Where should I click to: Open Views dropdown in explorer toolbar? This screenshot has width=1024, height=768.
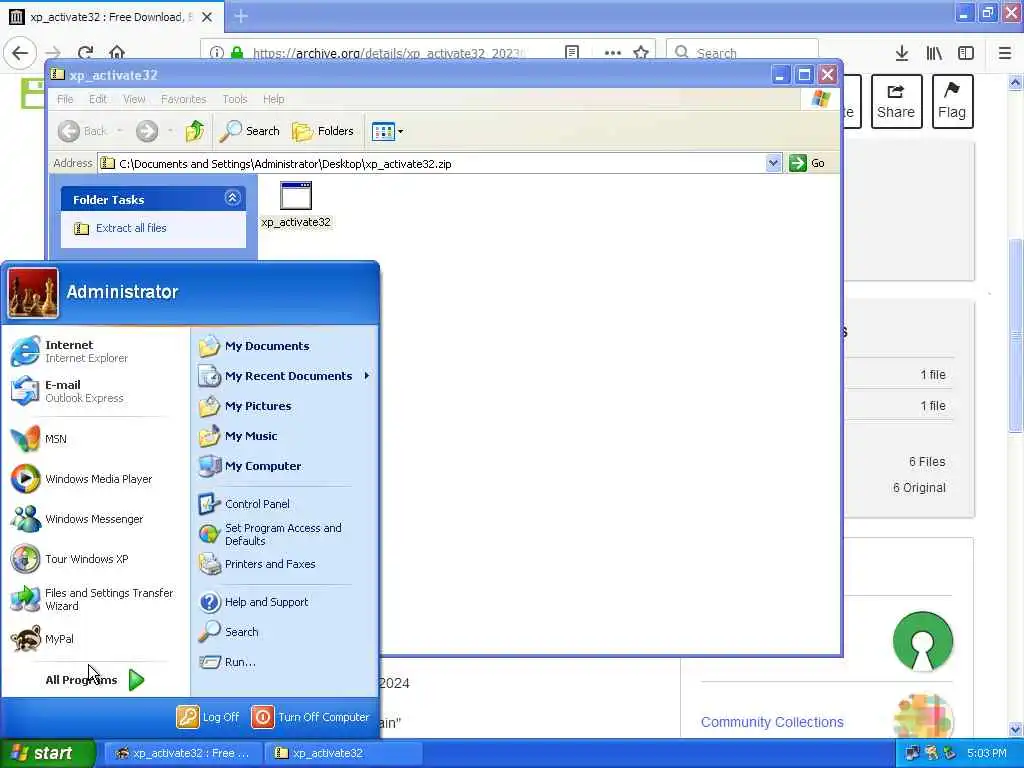[x=387, y=131]
